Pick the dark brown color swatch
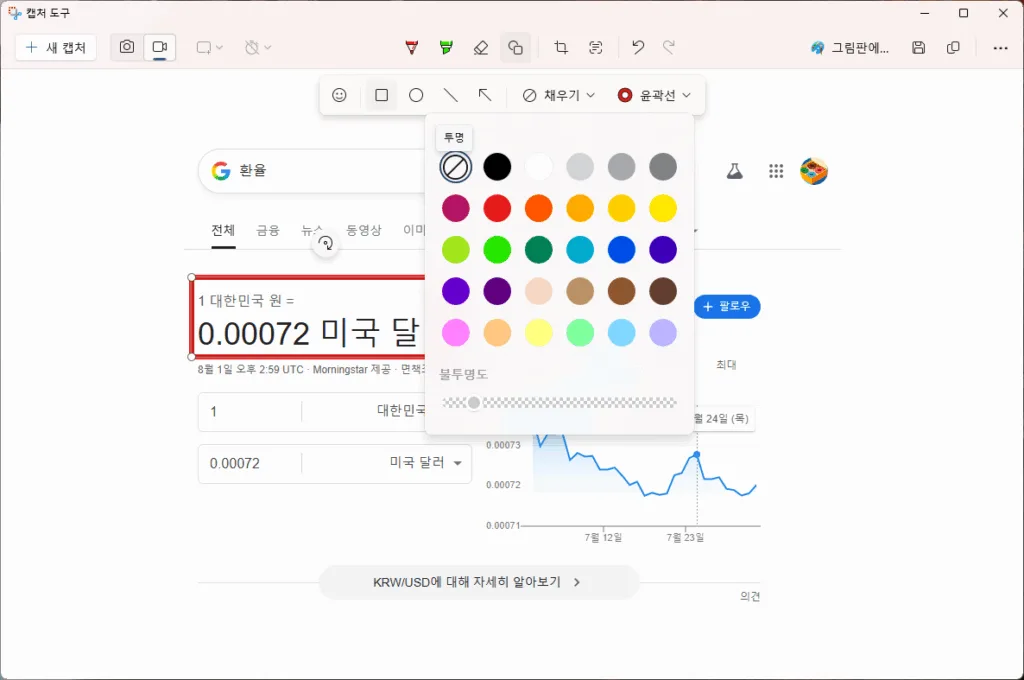The width and height of the screenshot is (1024, 680). (663, 291)
